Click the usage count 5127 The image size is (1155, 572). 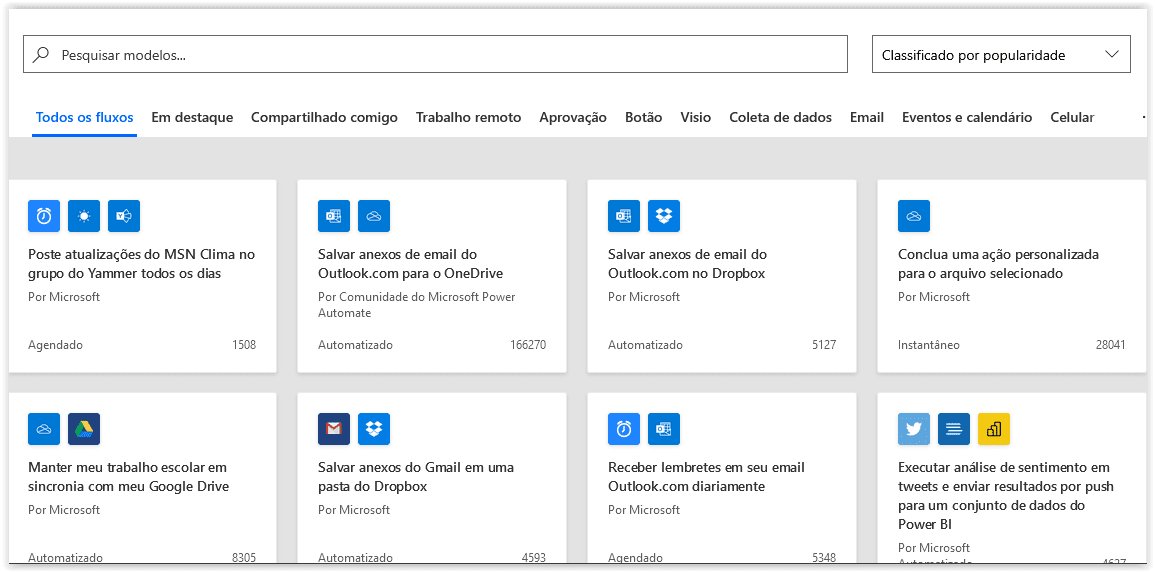pyautogui.click(x=824, y=345)
